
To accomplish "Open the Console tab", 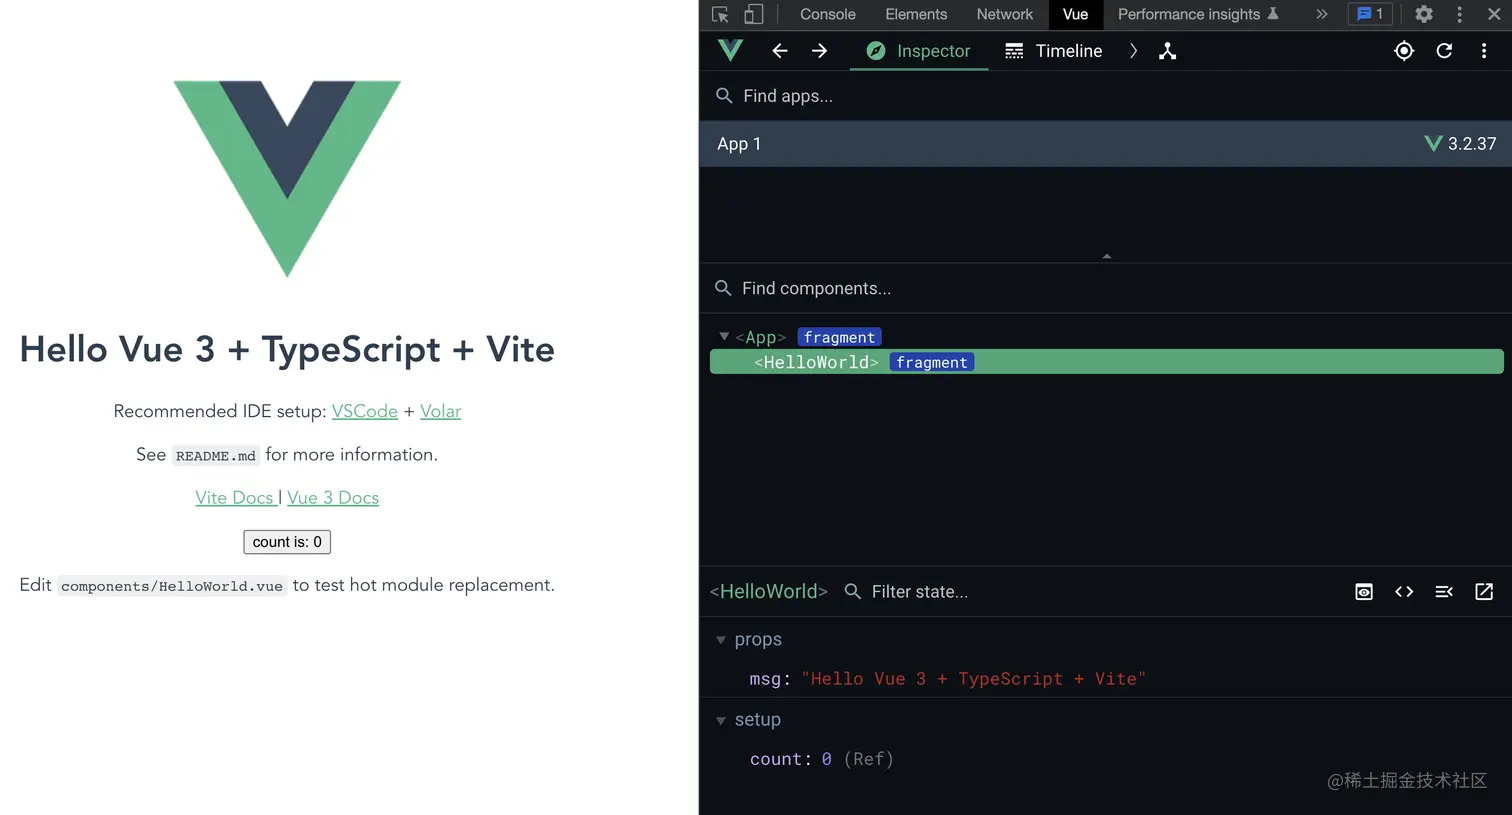I will coord(827,14).
